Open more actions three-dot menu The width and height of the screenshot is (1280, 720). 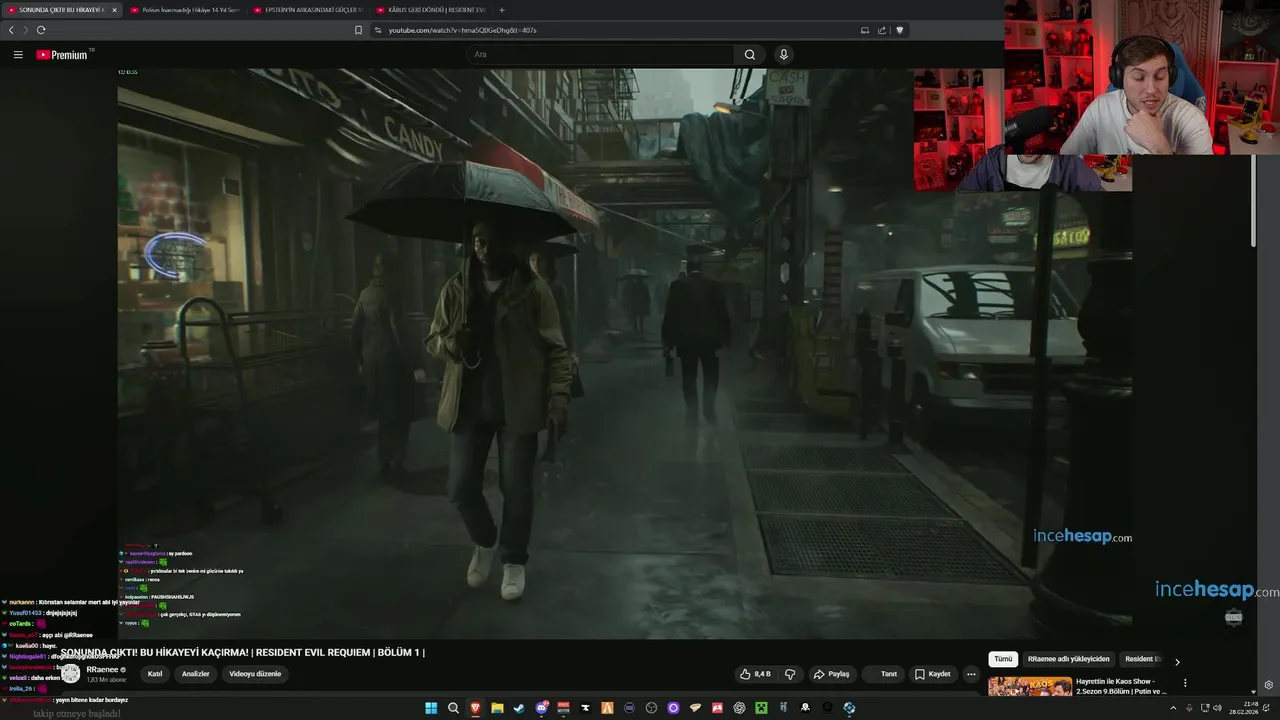[971, 674]
